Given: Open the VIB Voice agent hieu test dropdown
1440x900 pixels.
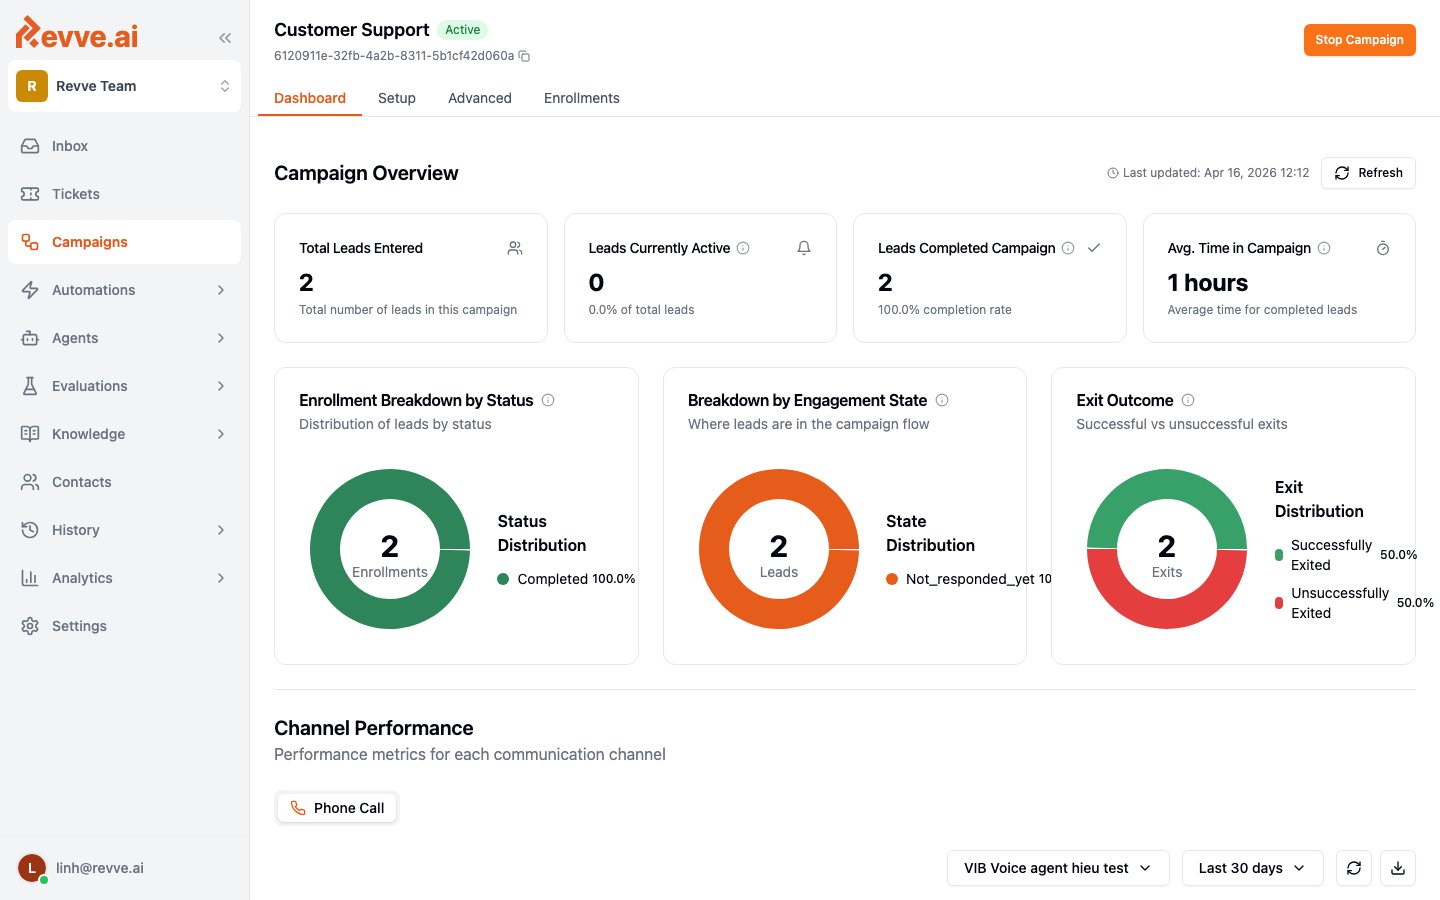Looking at the screenshot, I should (1057, 868).
